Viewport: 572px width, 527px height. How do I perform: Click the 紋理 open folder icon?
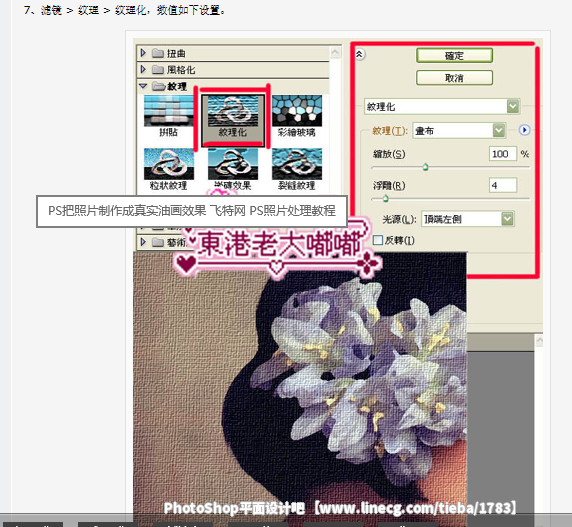[158, 86]
